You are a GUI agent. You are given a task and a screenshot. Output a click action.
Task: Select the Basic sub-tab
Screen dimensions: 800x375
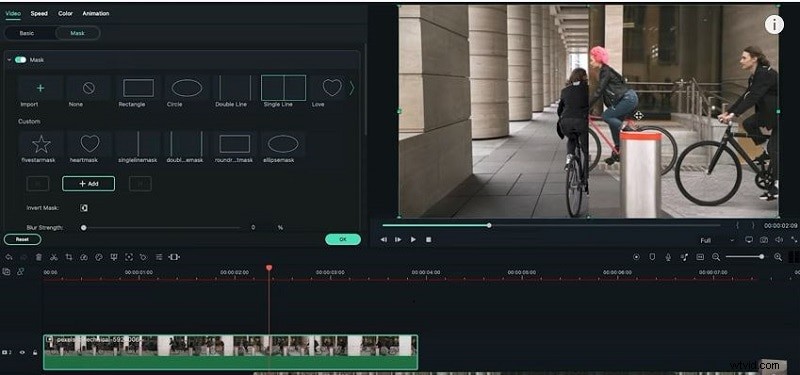point(27,33)
